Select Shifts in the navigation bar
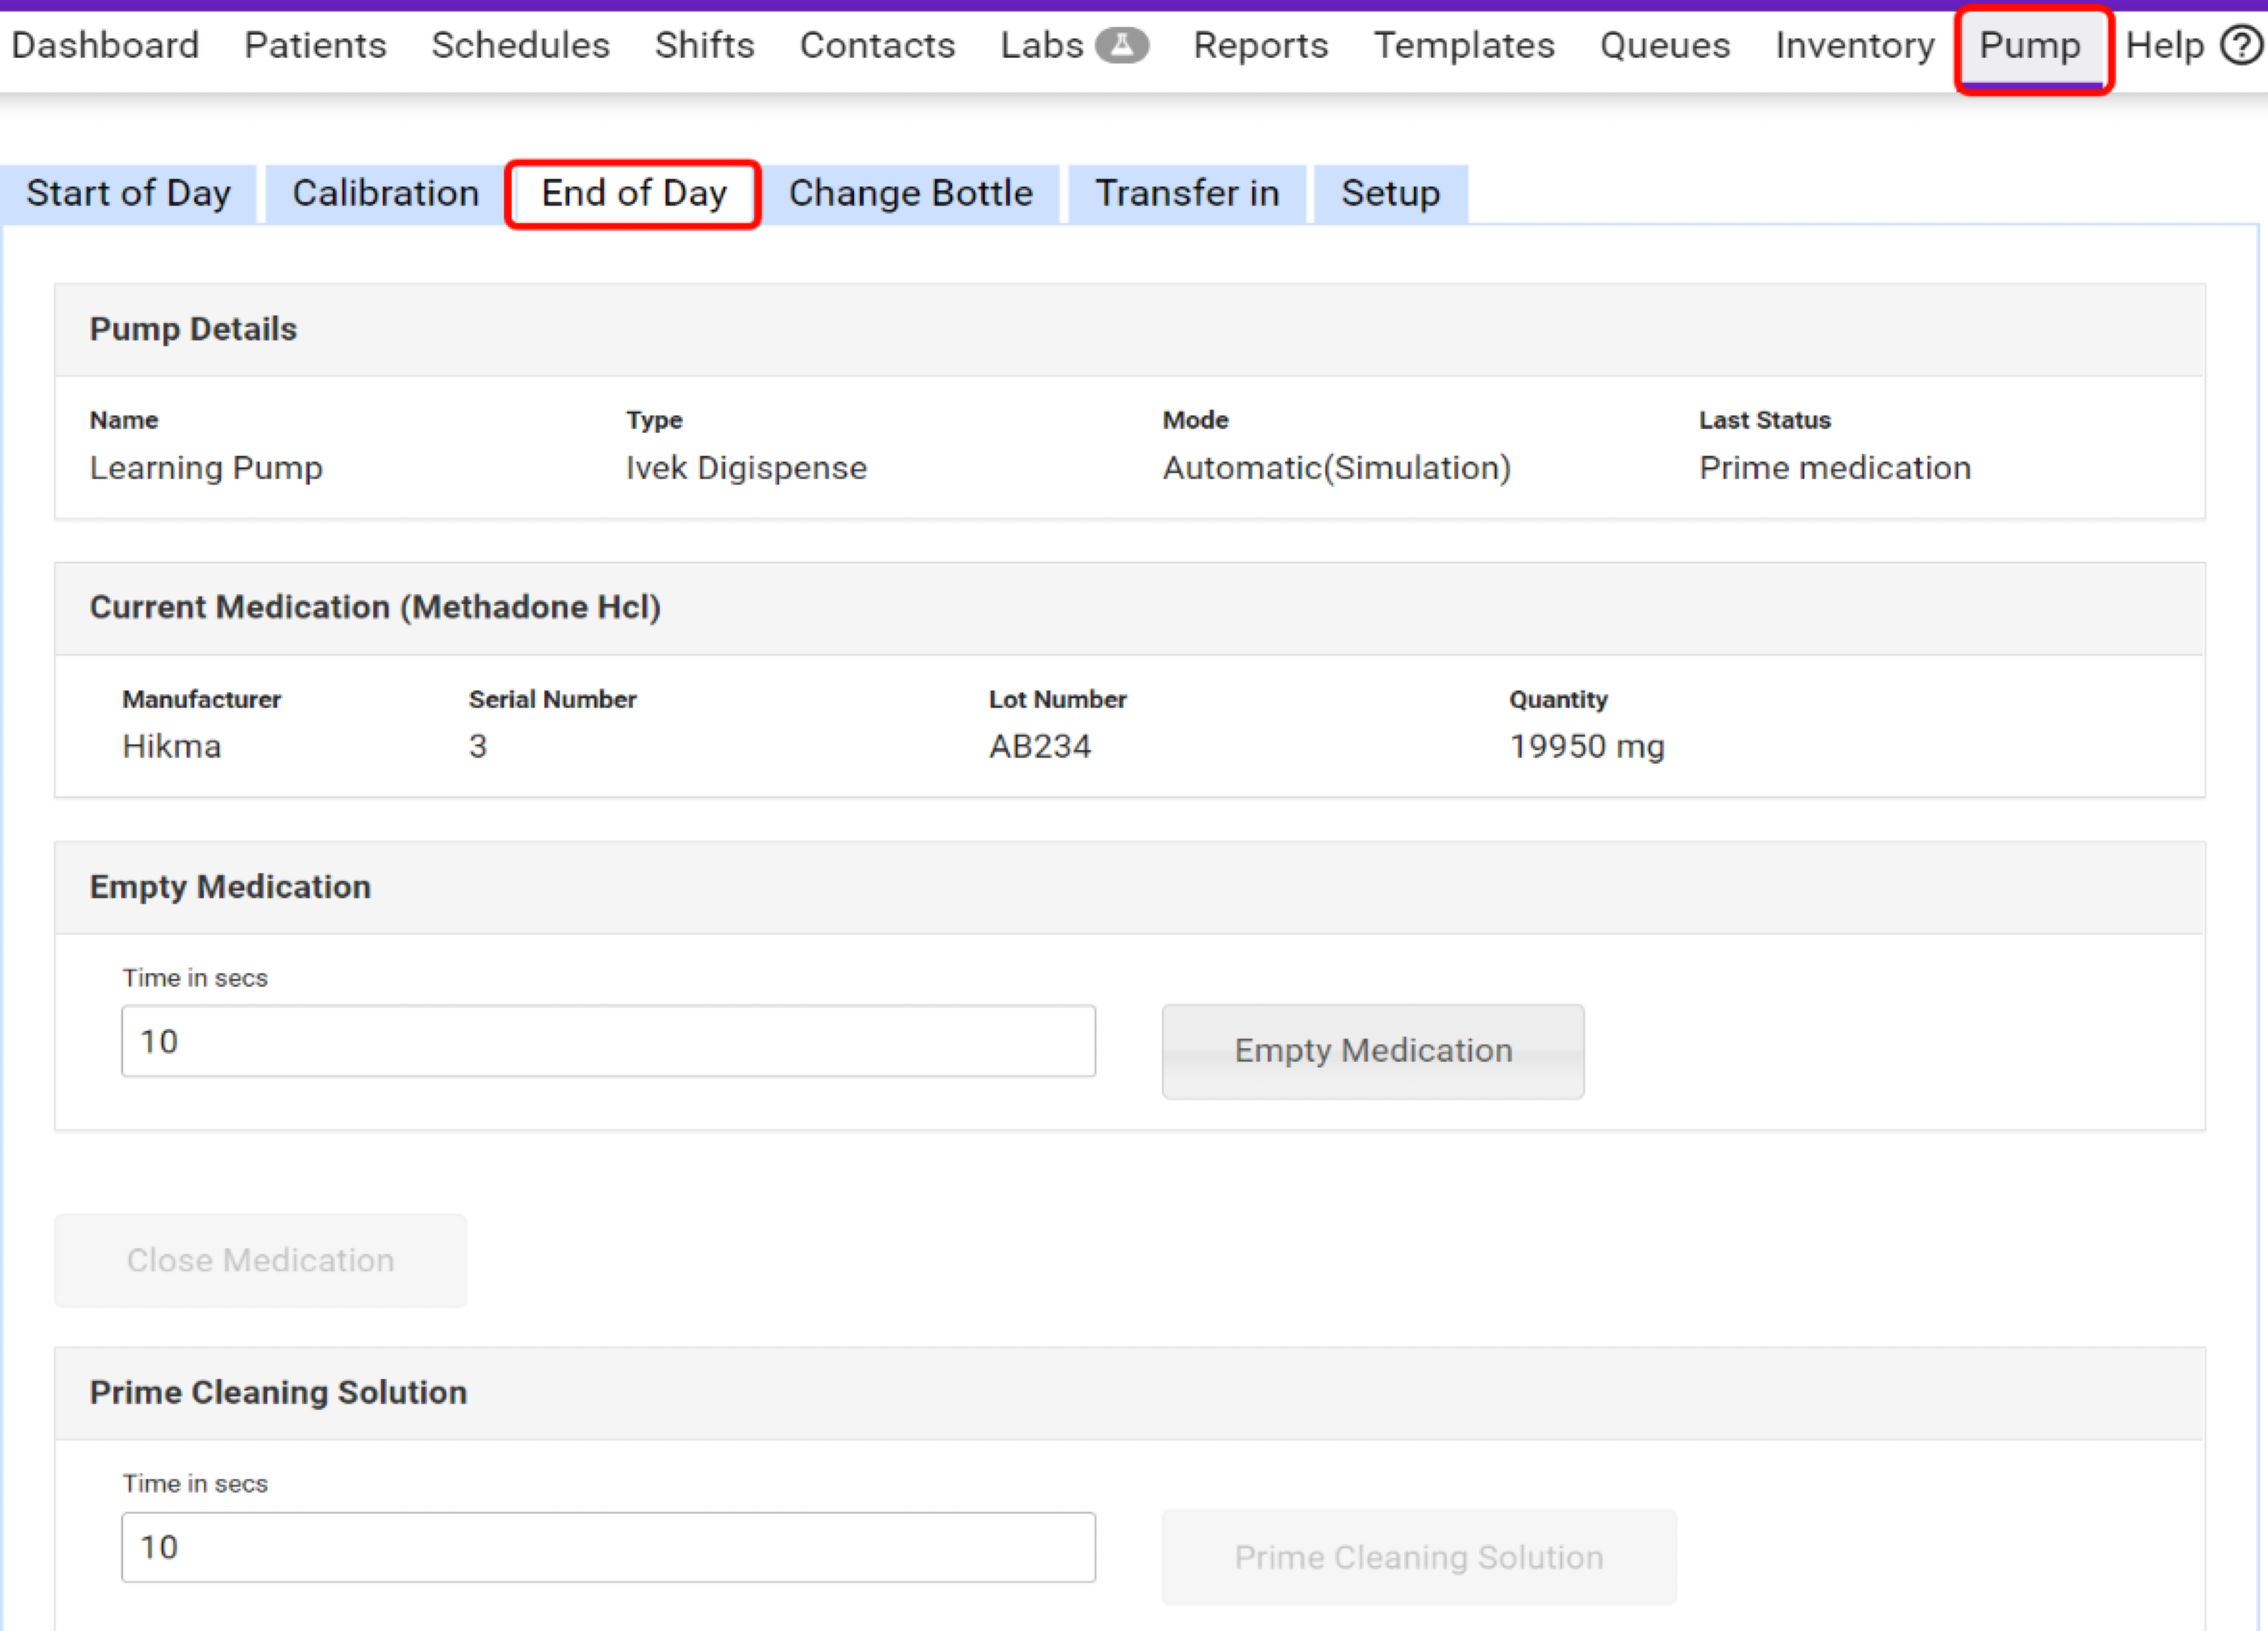 (704, 45)
